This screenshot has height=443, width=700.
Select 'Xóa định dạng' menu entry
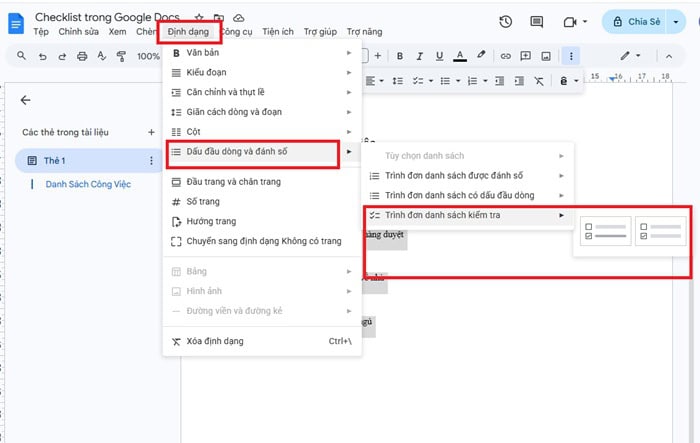(215, 341)
